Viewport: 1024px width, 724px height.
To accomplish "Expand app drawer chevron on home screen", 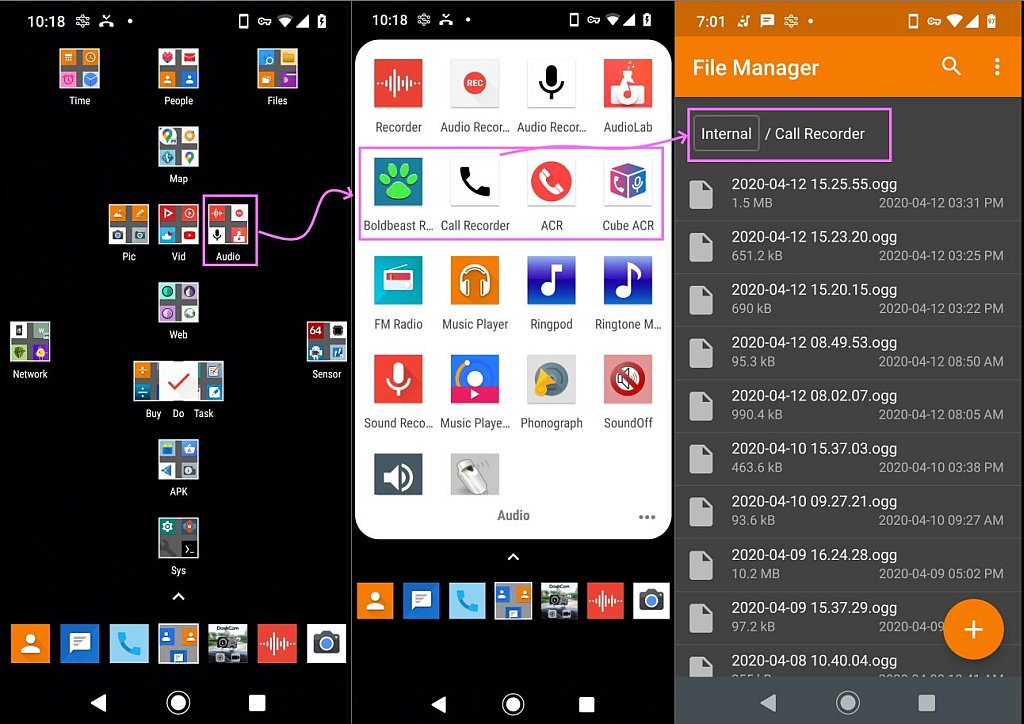I will (178, 596).
